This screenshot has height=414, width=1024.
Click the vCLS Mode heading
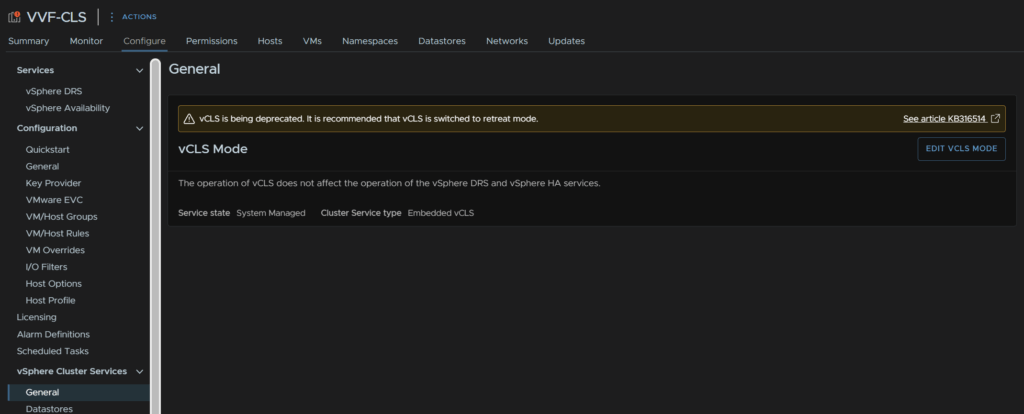coord(213,149)
